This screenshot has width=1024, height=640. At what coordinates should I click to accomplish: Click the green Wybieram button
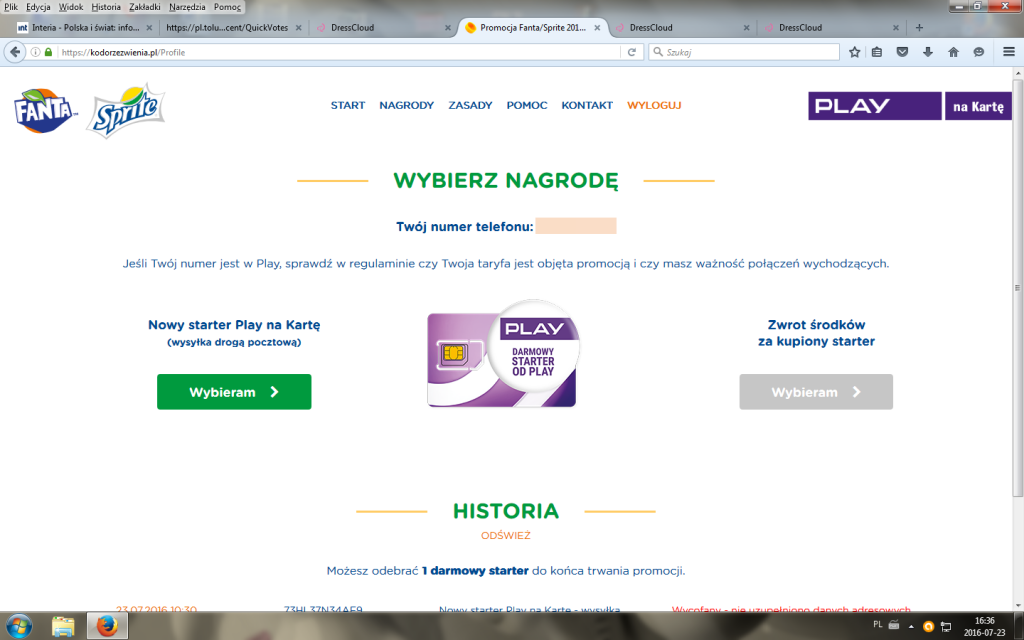(233, 391)
